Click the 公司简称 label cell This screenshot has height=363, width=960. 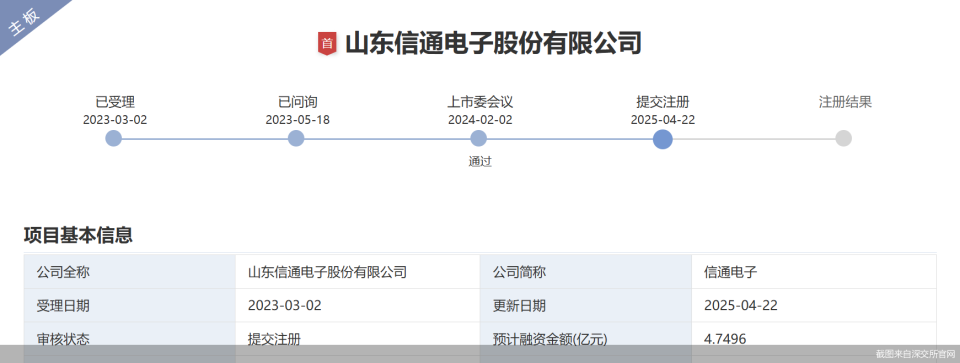586,272
